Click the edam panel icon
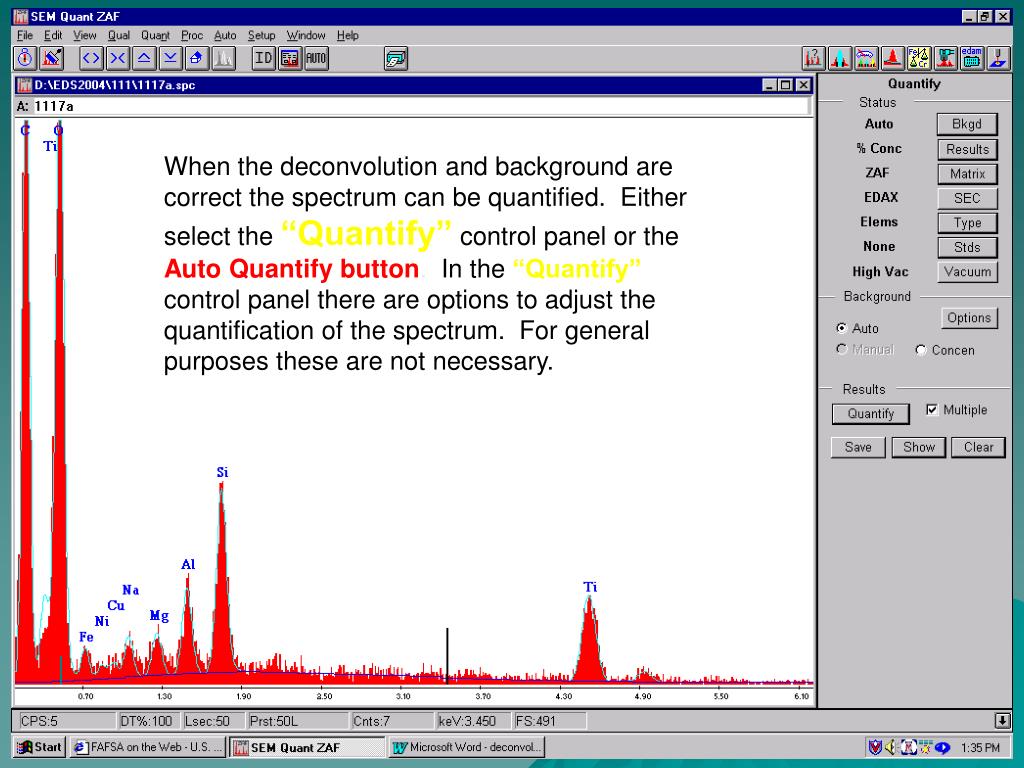Viewport: 1024px width, 768px height. 972,58
